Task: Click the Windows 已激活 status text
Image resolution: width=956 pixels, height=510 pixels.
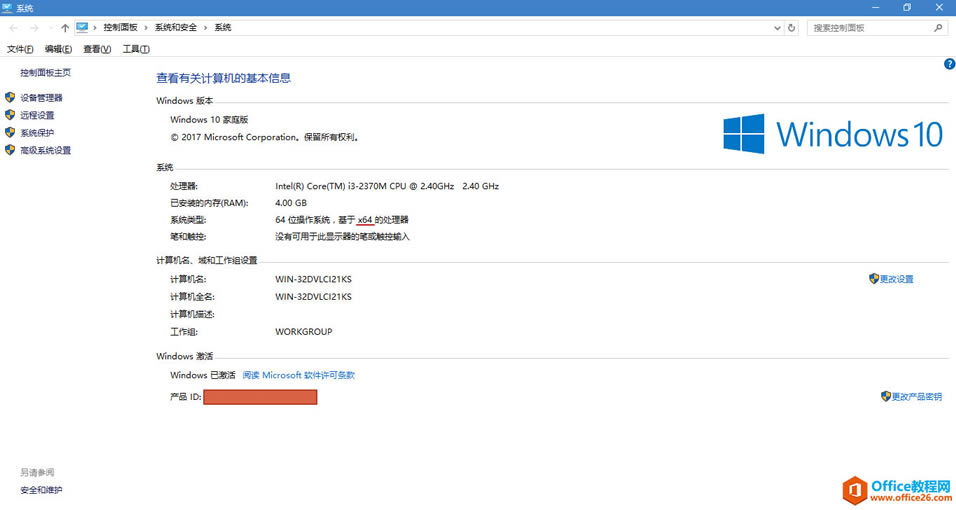Action: 202,375
